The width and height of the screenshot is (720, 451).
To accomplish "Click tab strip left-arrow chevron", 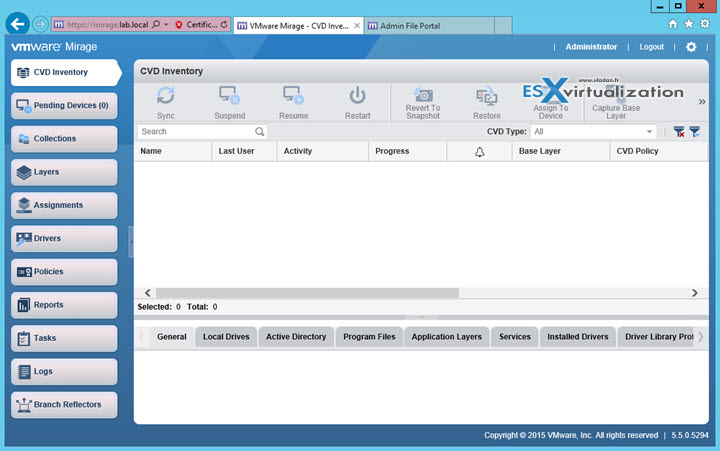I will point(141,337).
